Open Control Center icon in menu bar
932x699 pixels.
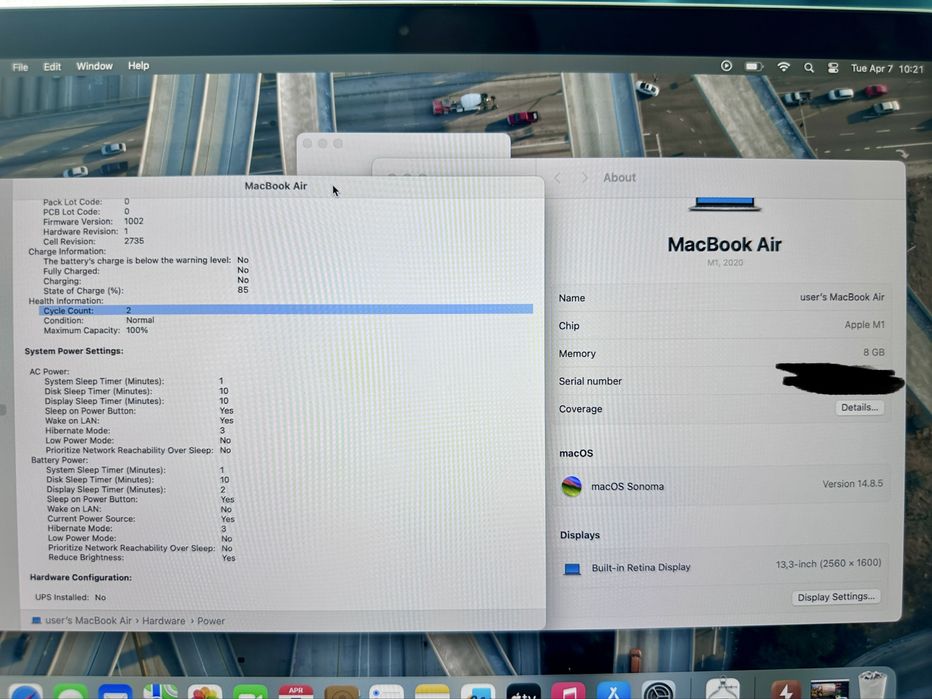[833, 68]
